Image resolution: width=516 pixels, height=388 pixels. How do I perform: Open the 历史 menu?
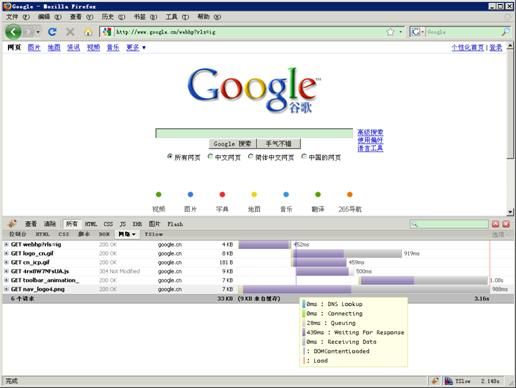tap(113, 17)
